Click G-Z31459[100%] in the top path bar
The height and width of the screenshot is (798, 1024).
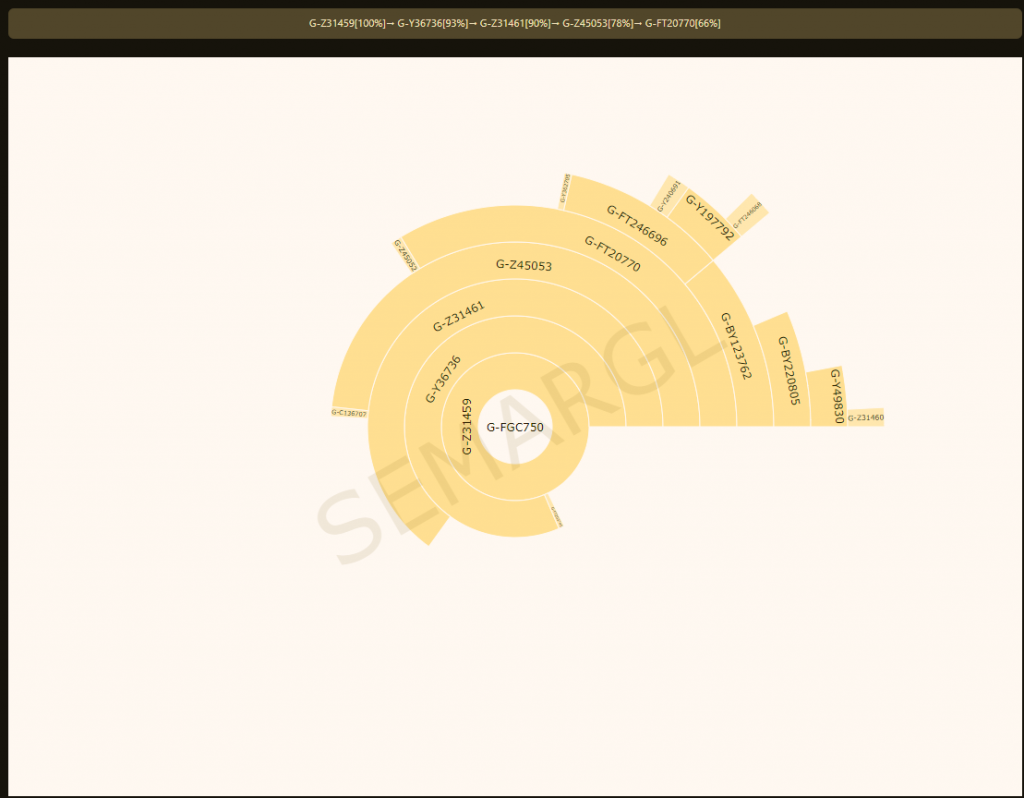click(x=347, y=23)
